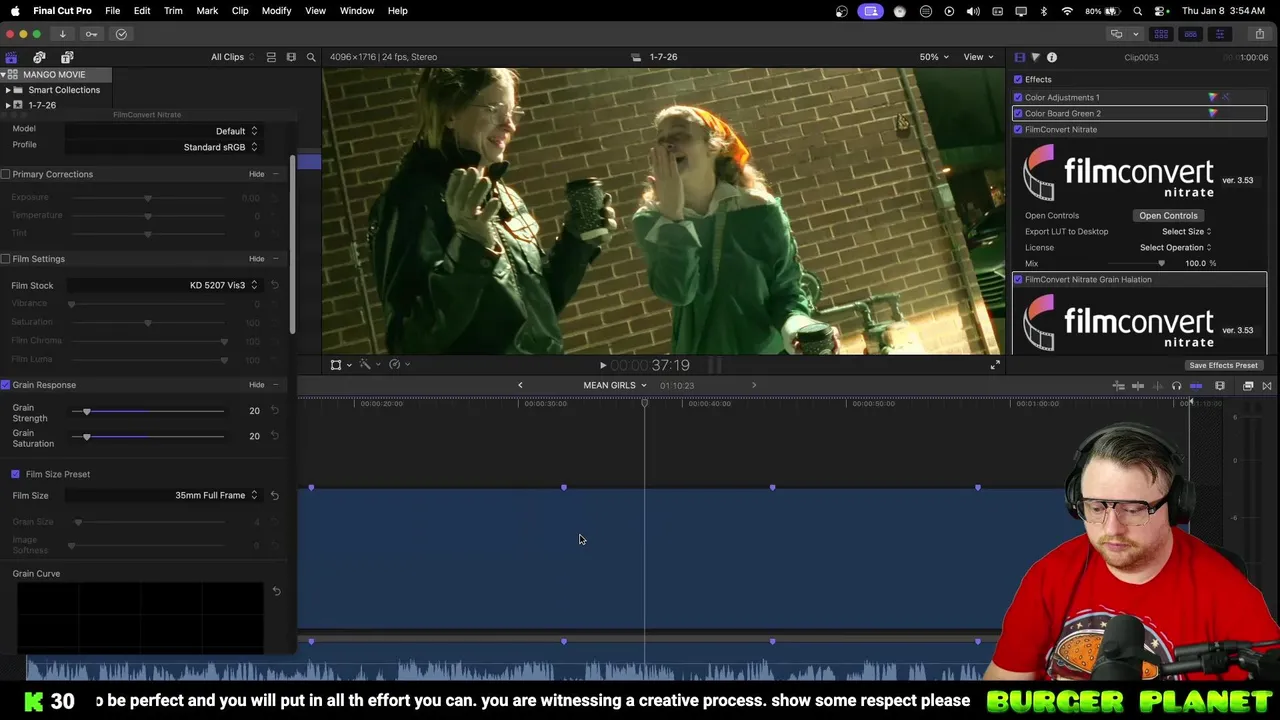
Task: Open the Edit menu
Action: point(142,11)
